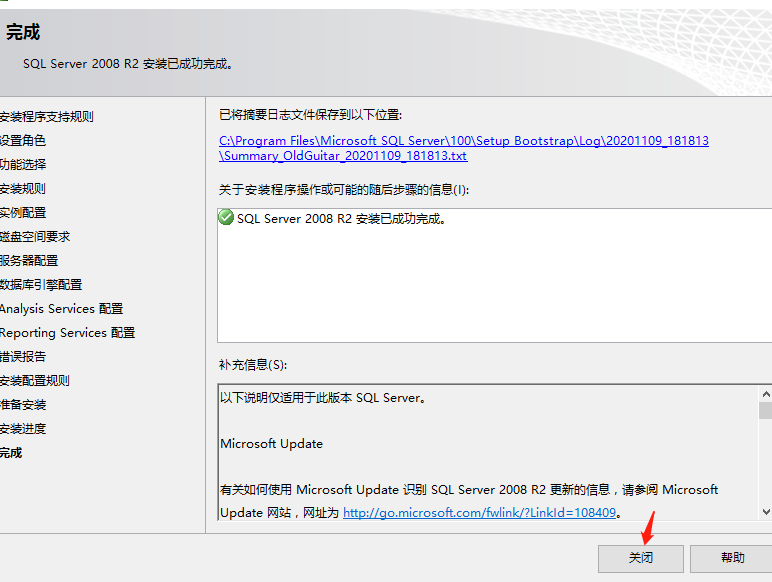Click the 帮助 button

(732, 558)
